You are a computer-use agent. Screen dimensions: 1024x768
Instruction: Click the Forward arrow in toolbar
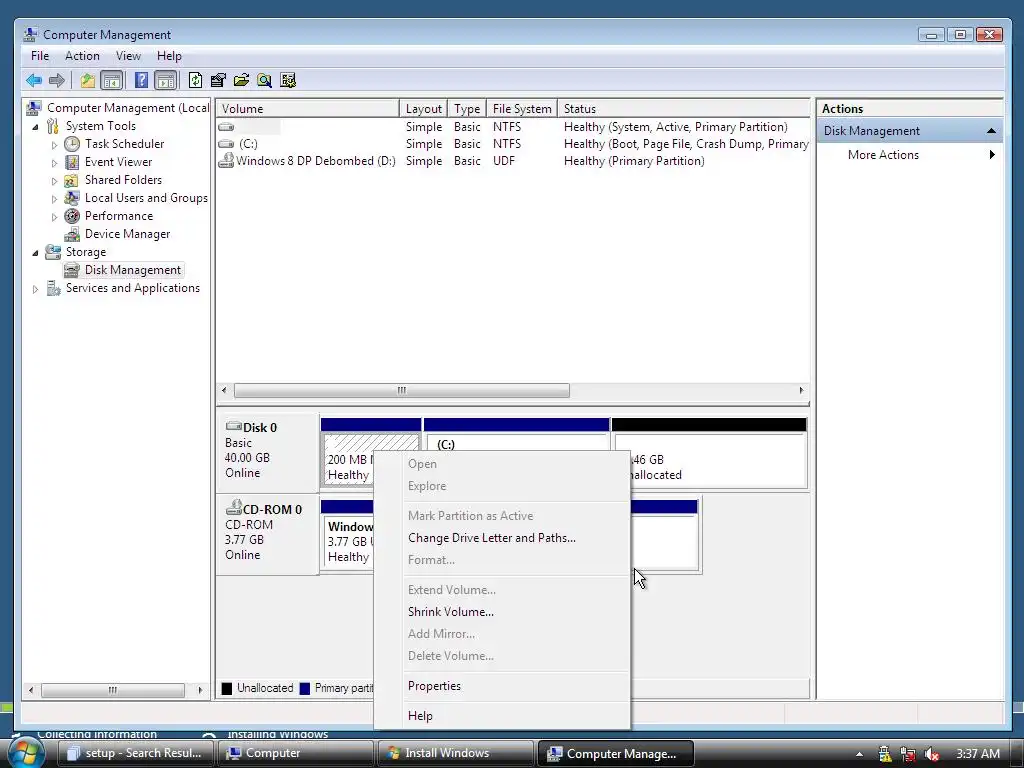(57, 80)
